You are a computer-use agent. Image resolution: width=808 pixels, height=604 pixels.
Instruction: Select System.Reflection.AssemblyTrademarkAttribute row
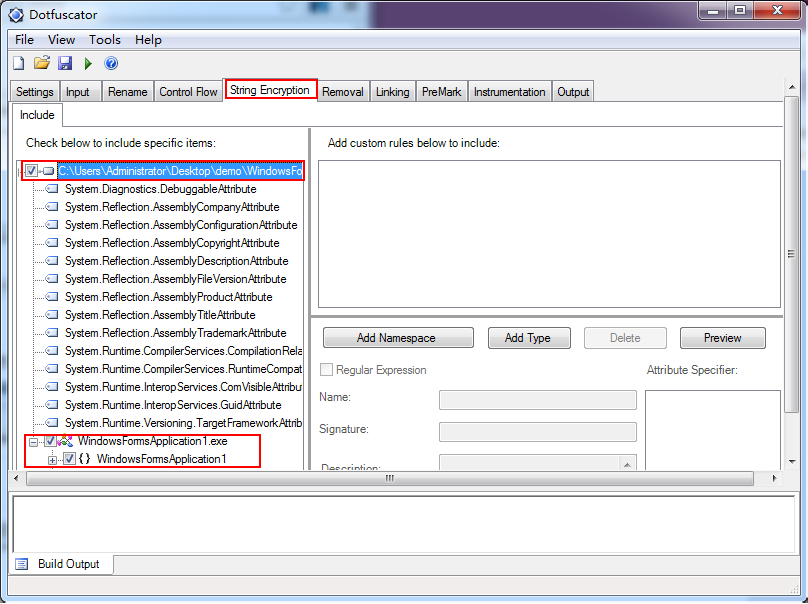tap(175, 333)
